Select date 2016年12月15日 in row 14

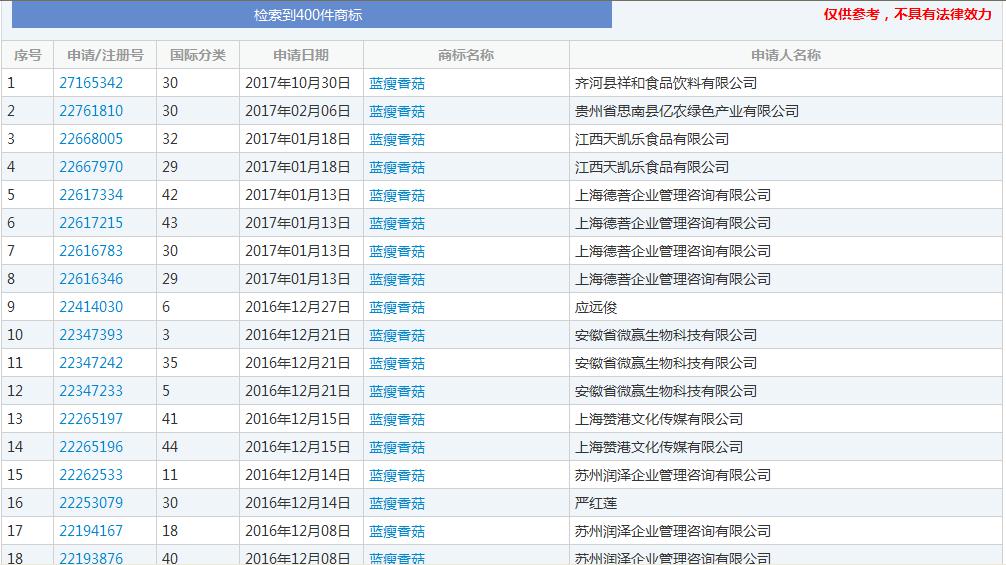coord(298,447)
